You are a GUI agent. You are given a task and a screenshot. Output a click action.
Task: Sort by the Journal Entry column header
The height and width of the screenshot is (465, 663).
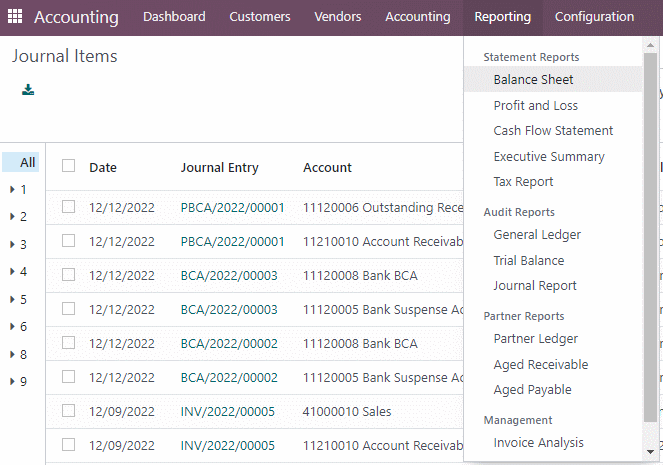(x=219, y=167)
